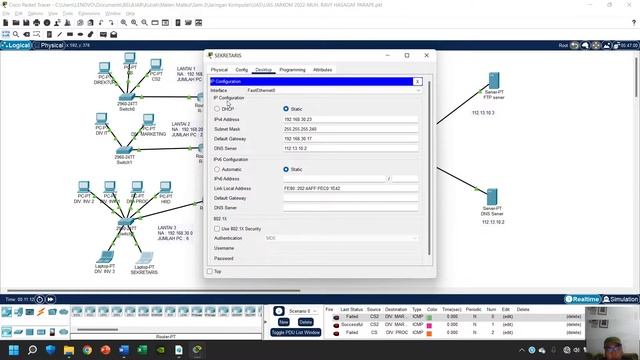Close the IP Configuration panel X

417,82
